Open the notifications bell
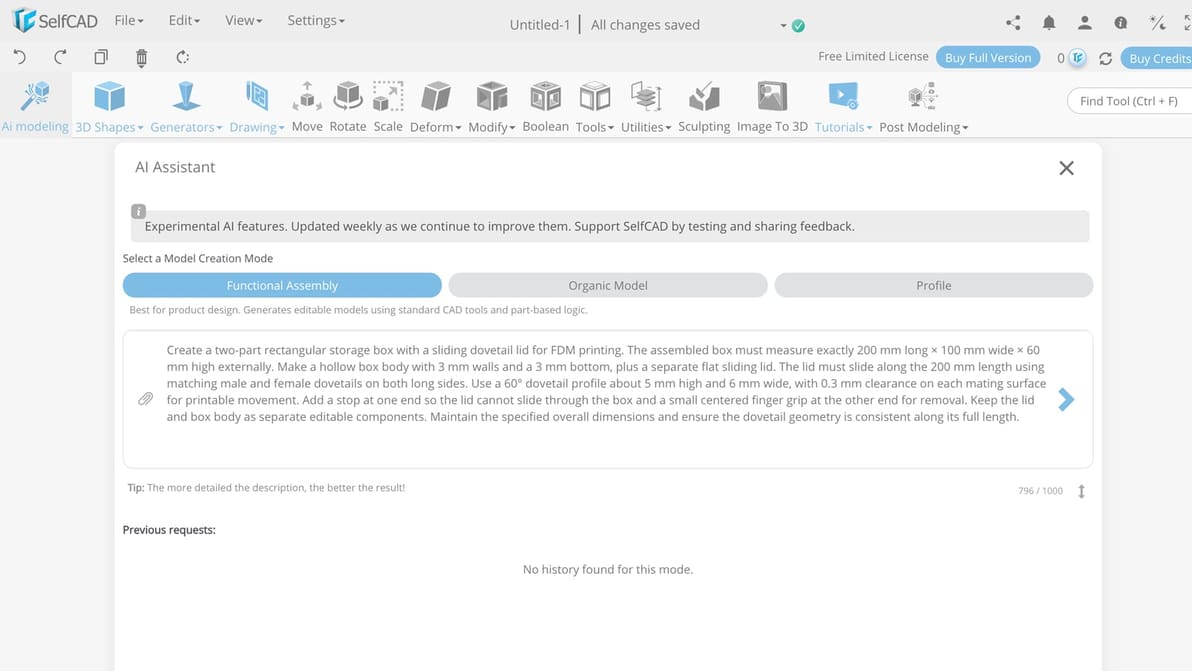Image resolution: width=1192 pixels, height=671 pixels. [1049, 23]
